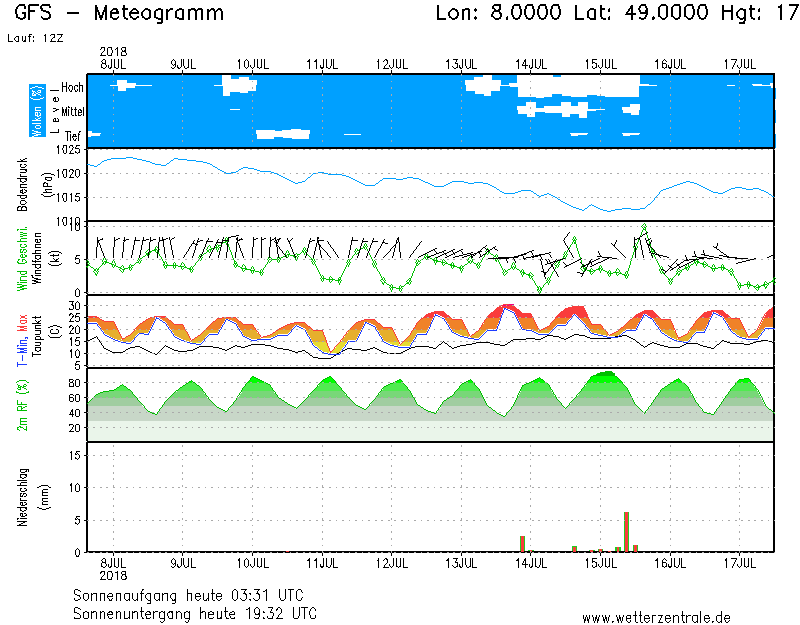This screenshot has width=800, height=625.
Task: Click the blue Wolken axis label
Action: [x=37, y=111]
